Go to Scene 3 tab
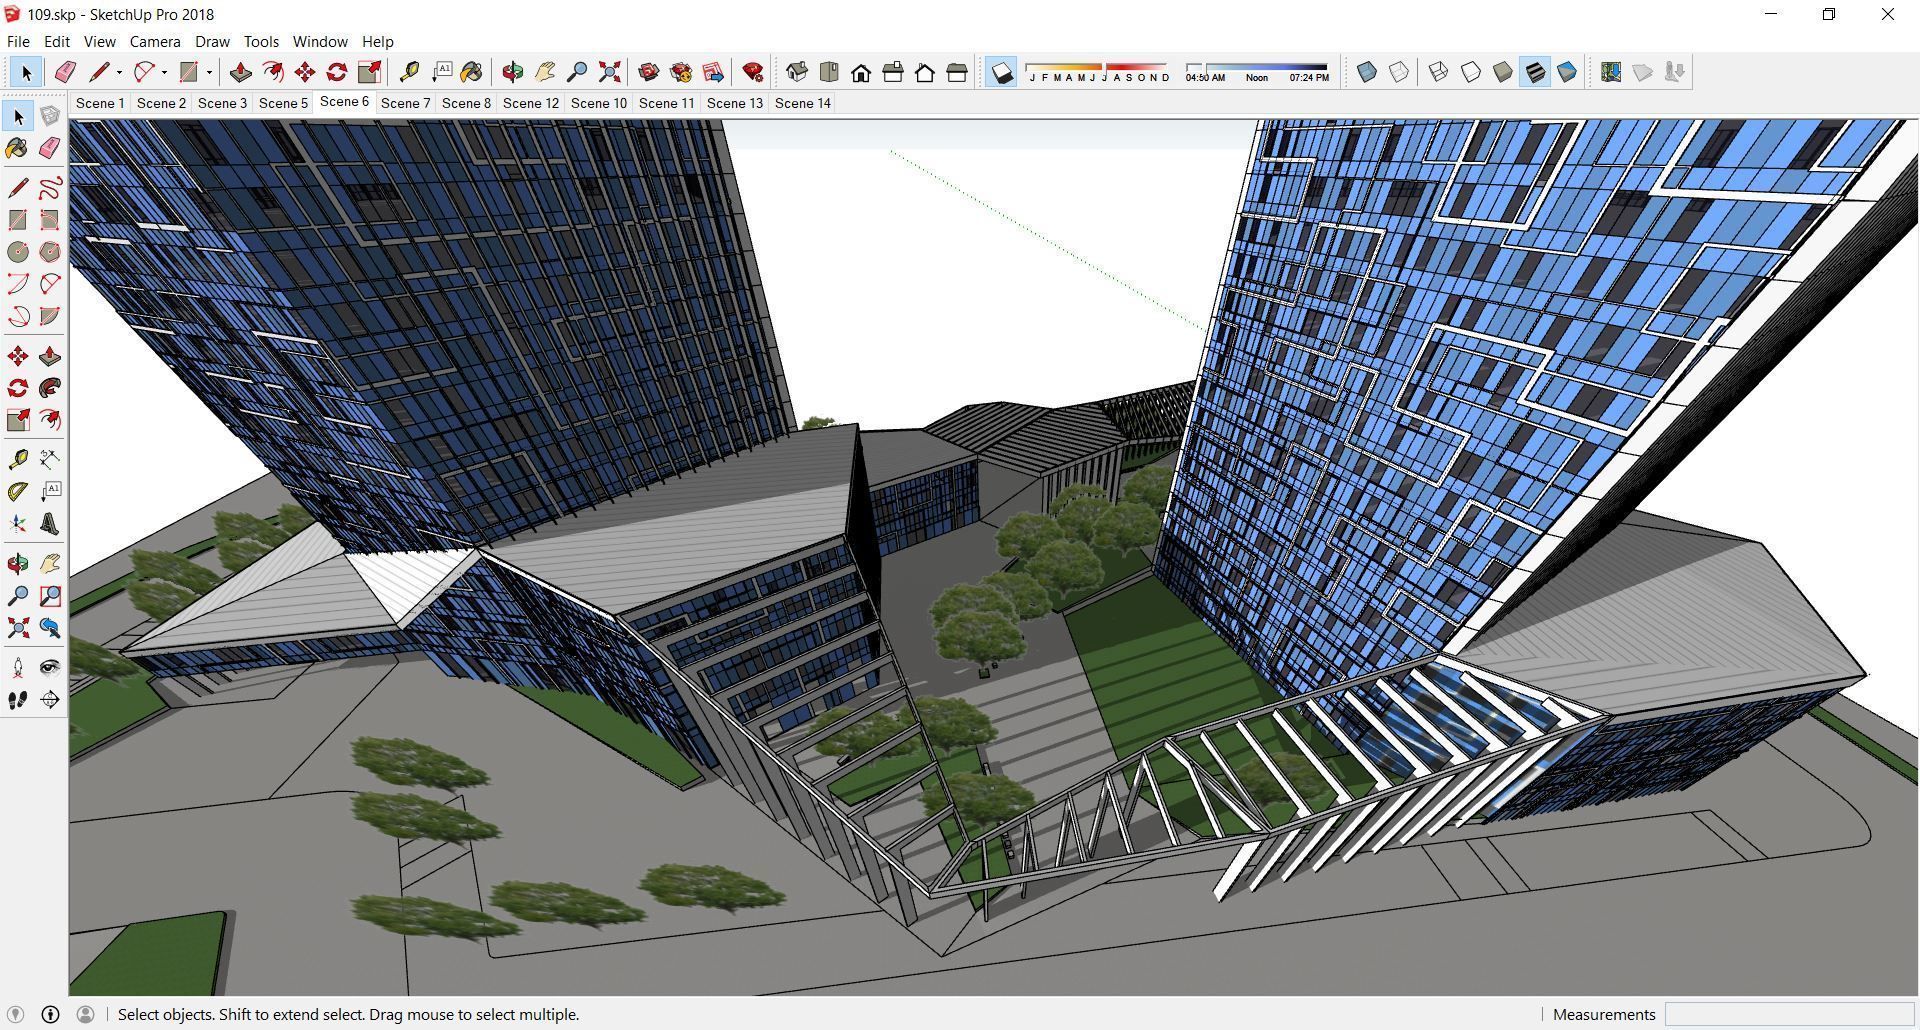Screen dimensions: 1920x1030 click(222, 103)
